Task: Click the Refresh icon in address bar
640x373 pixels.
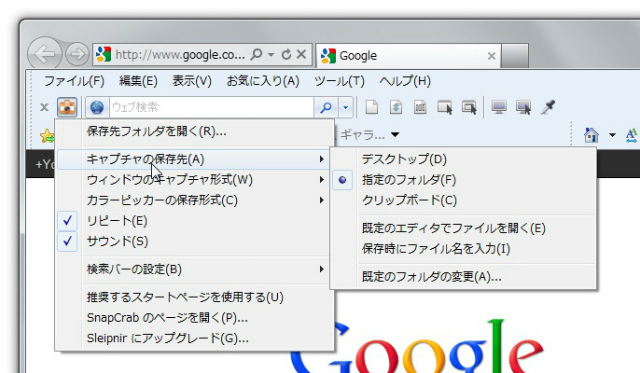Action: 287,54
